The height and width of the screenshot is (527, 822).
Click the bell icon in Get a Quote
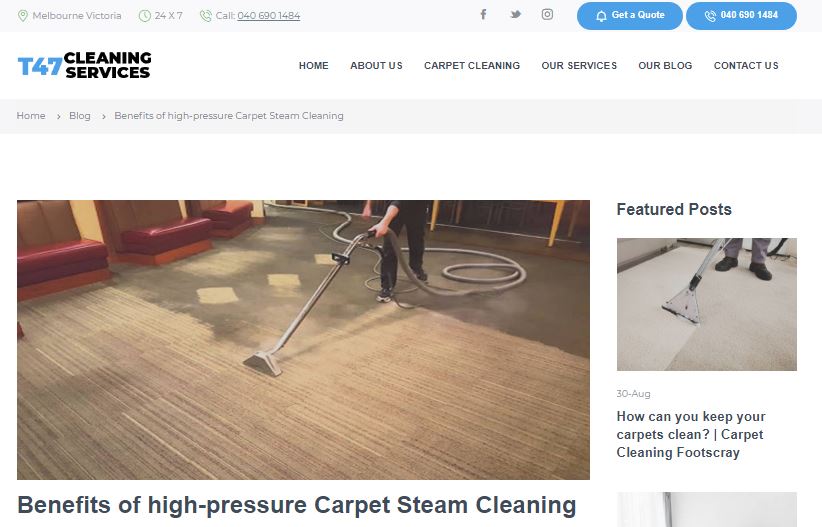click(601, 16)
